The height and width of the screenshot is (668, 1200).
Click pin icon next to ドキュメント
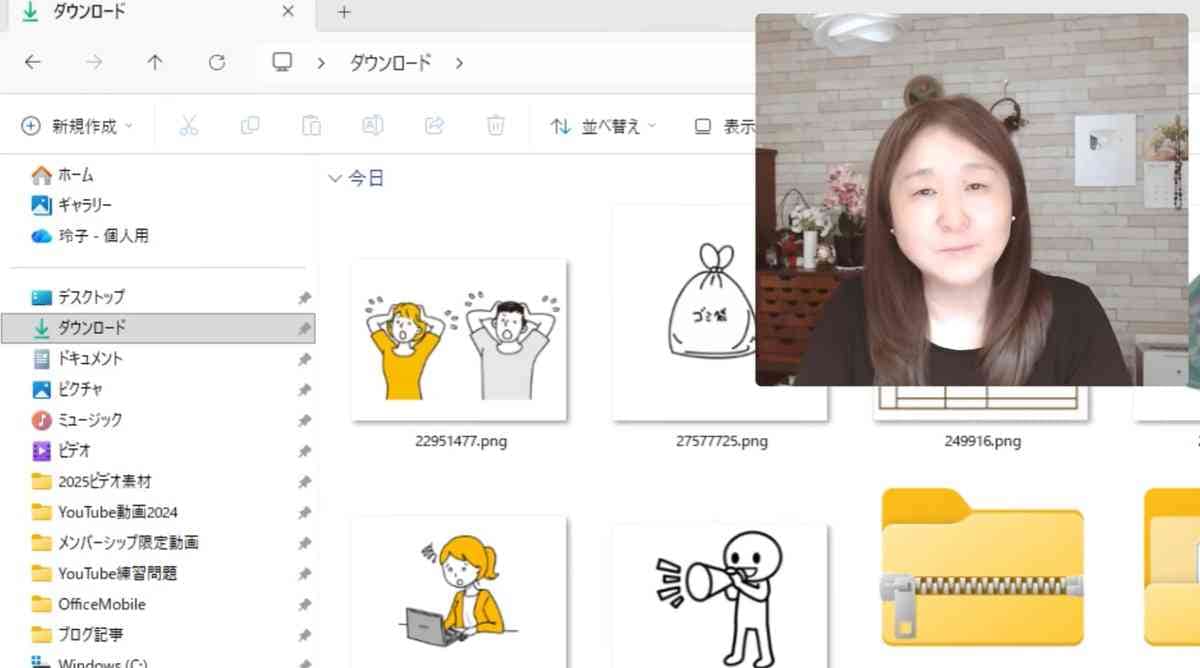[x=304, y=359]
